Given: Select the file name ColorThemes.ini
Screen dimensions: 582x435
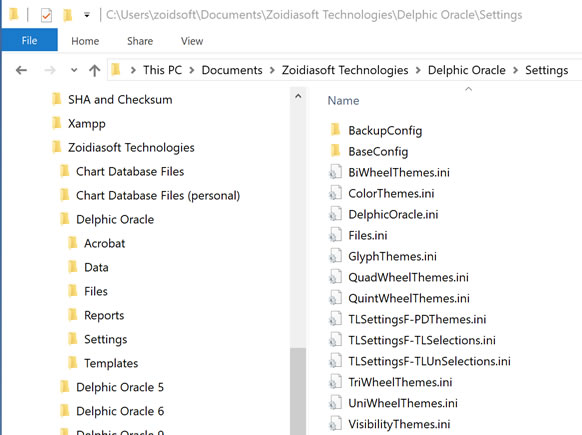Looking at the screenshot, I should click(x=391, y=193).
